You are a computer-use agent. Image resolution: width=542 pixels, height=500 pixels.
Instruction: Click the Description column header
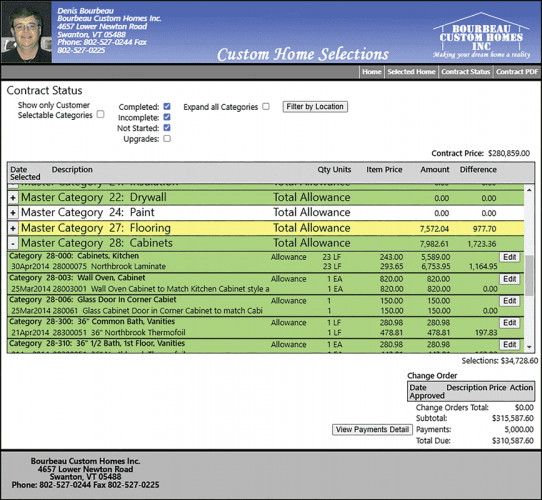(72, 169)
